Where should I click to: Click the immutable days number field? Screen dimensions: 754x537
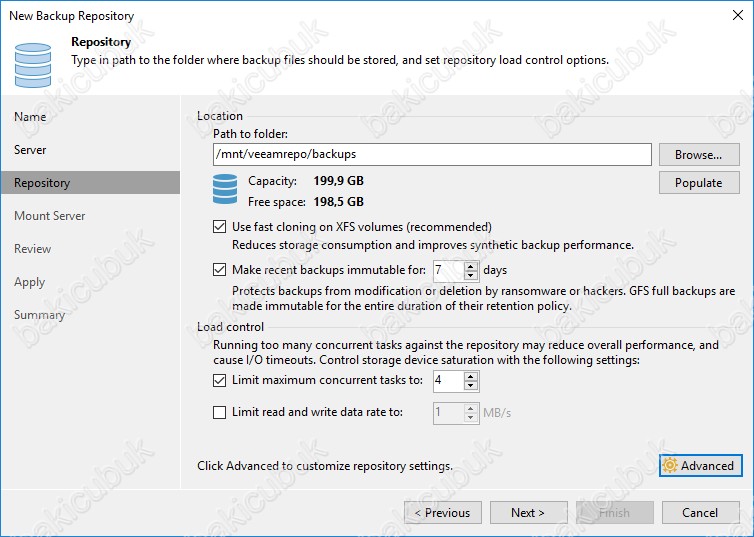click(x=449, y=270)
